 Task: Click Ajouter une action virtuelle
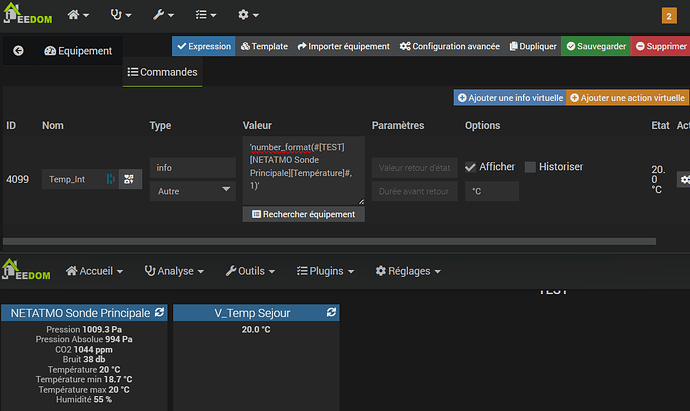point(628,98)
